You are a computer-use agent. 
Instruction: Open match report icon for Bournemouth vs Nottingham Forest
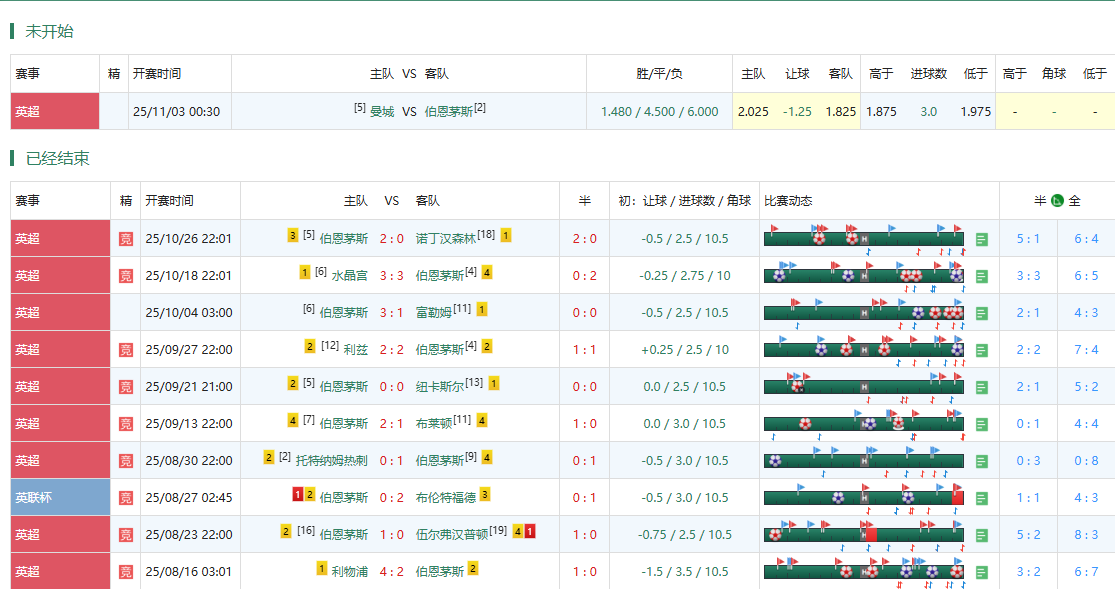pyautogui.click(x=981, y=239)
